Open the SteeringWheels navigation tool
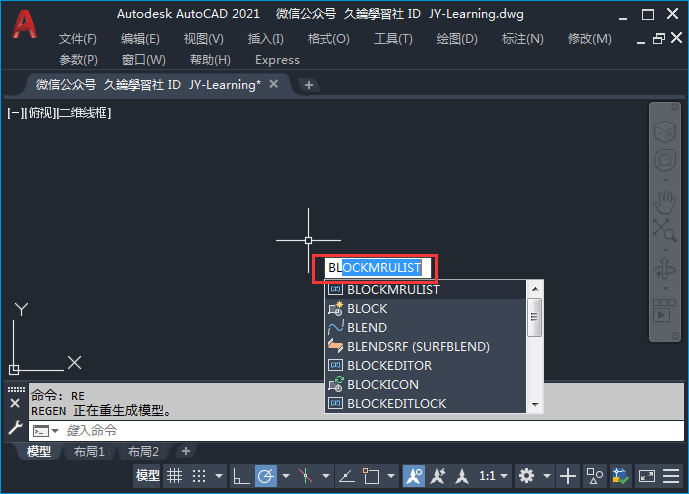Viewport: 689px width, 494px height. (665, 160)
